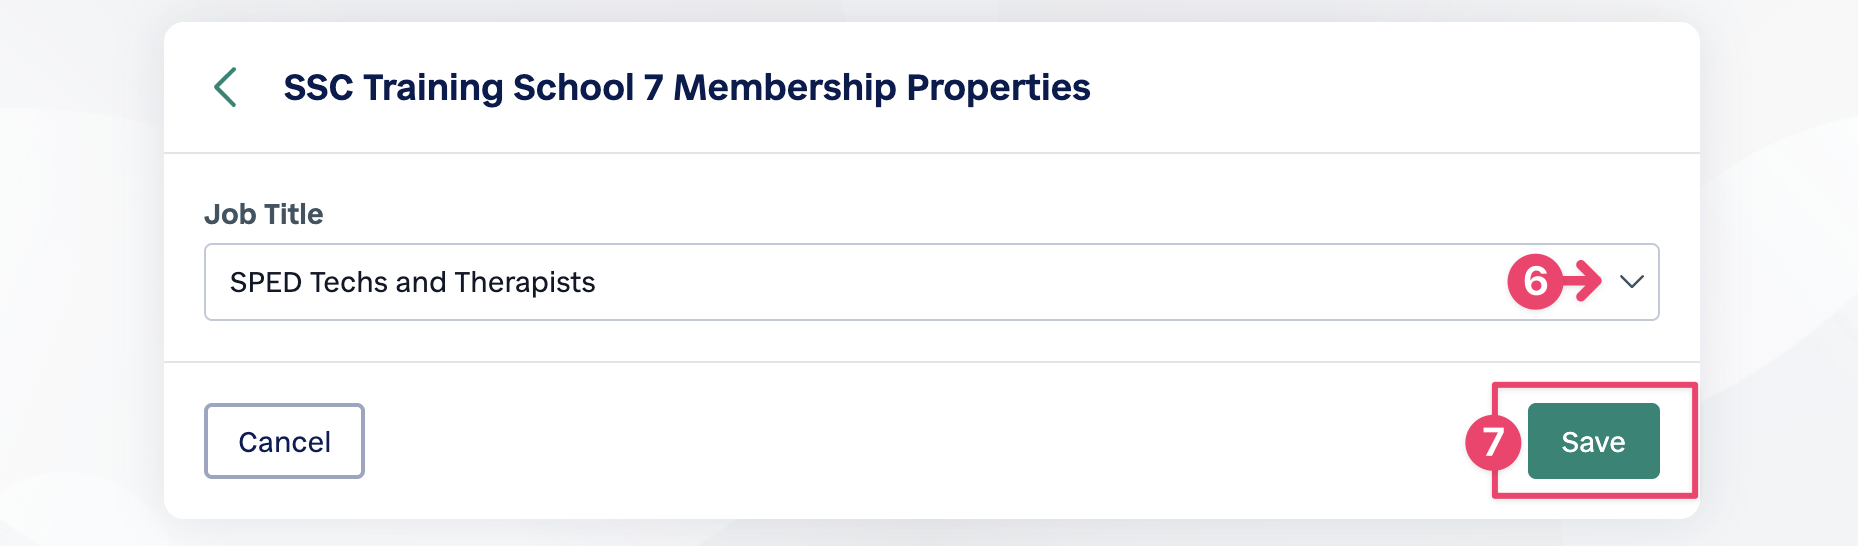This screenshot has height=546, width=1858.
Task: Expand the Job Title dropdown chevron
Action: pos(1631,282)
